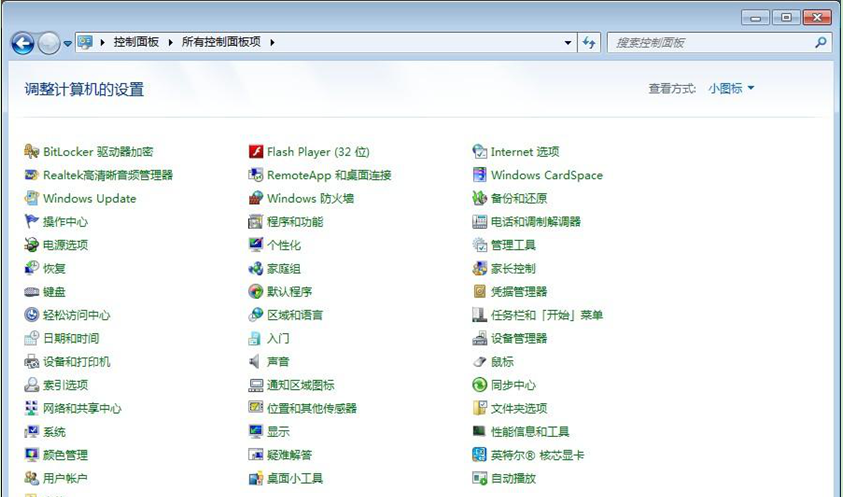Open the 日期和时间 icon
The width and height of the screenshot is (843, 497).
32,338
